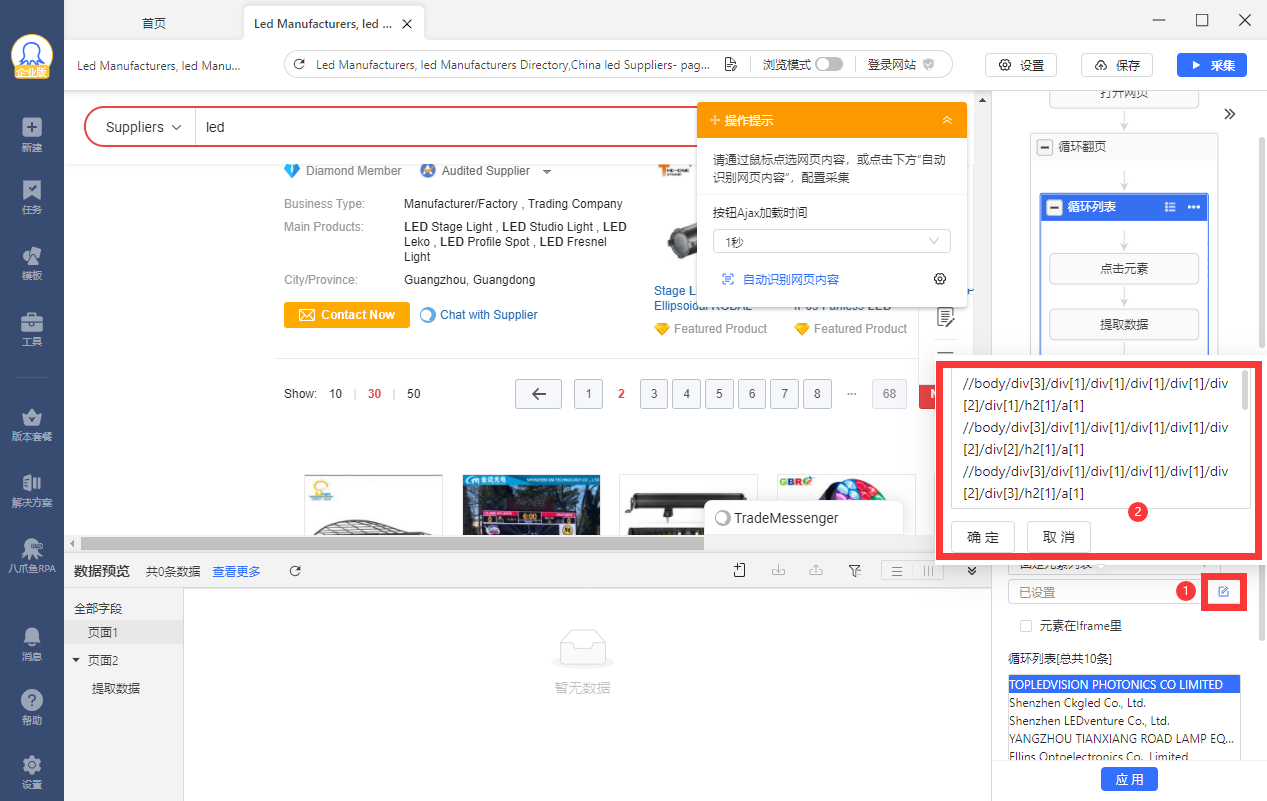Click the XPath list scrollbar
This screenshot has height=801, width=1267.
coord(1245,390)
